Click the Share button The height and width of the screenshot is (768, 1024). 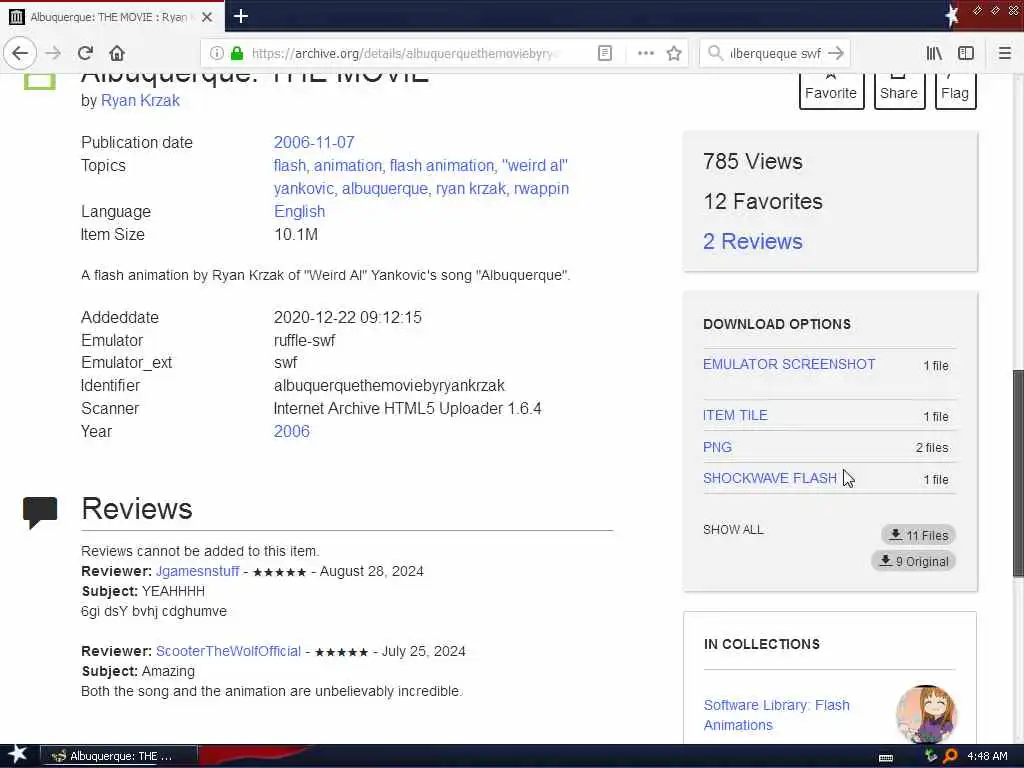[899, 91]
